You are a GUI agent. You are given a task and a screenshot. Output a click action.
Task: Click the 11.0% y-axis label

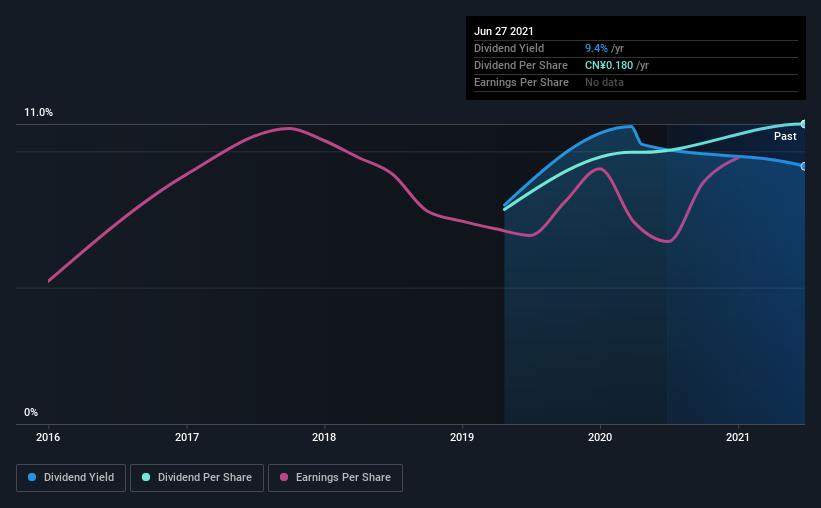(x=38, y=113)
